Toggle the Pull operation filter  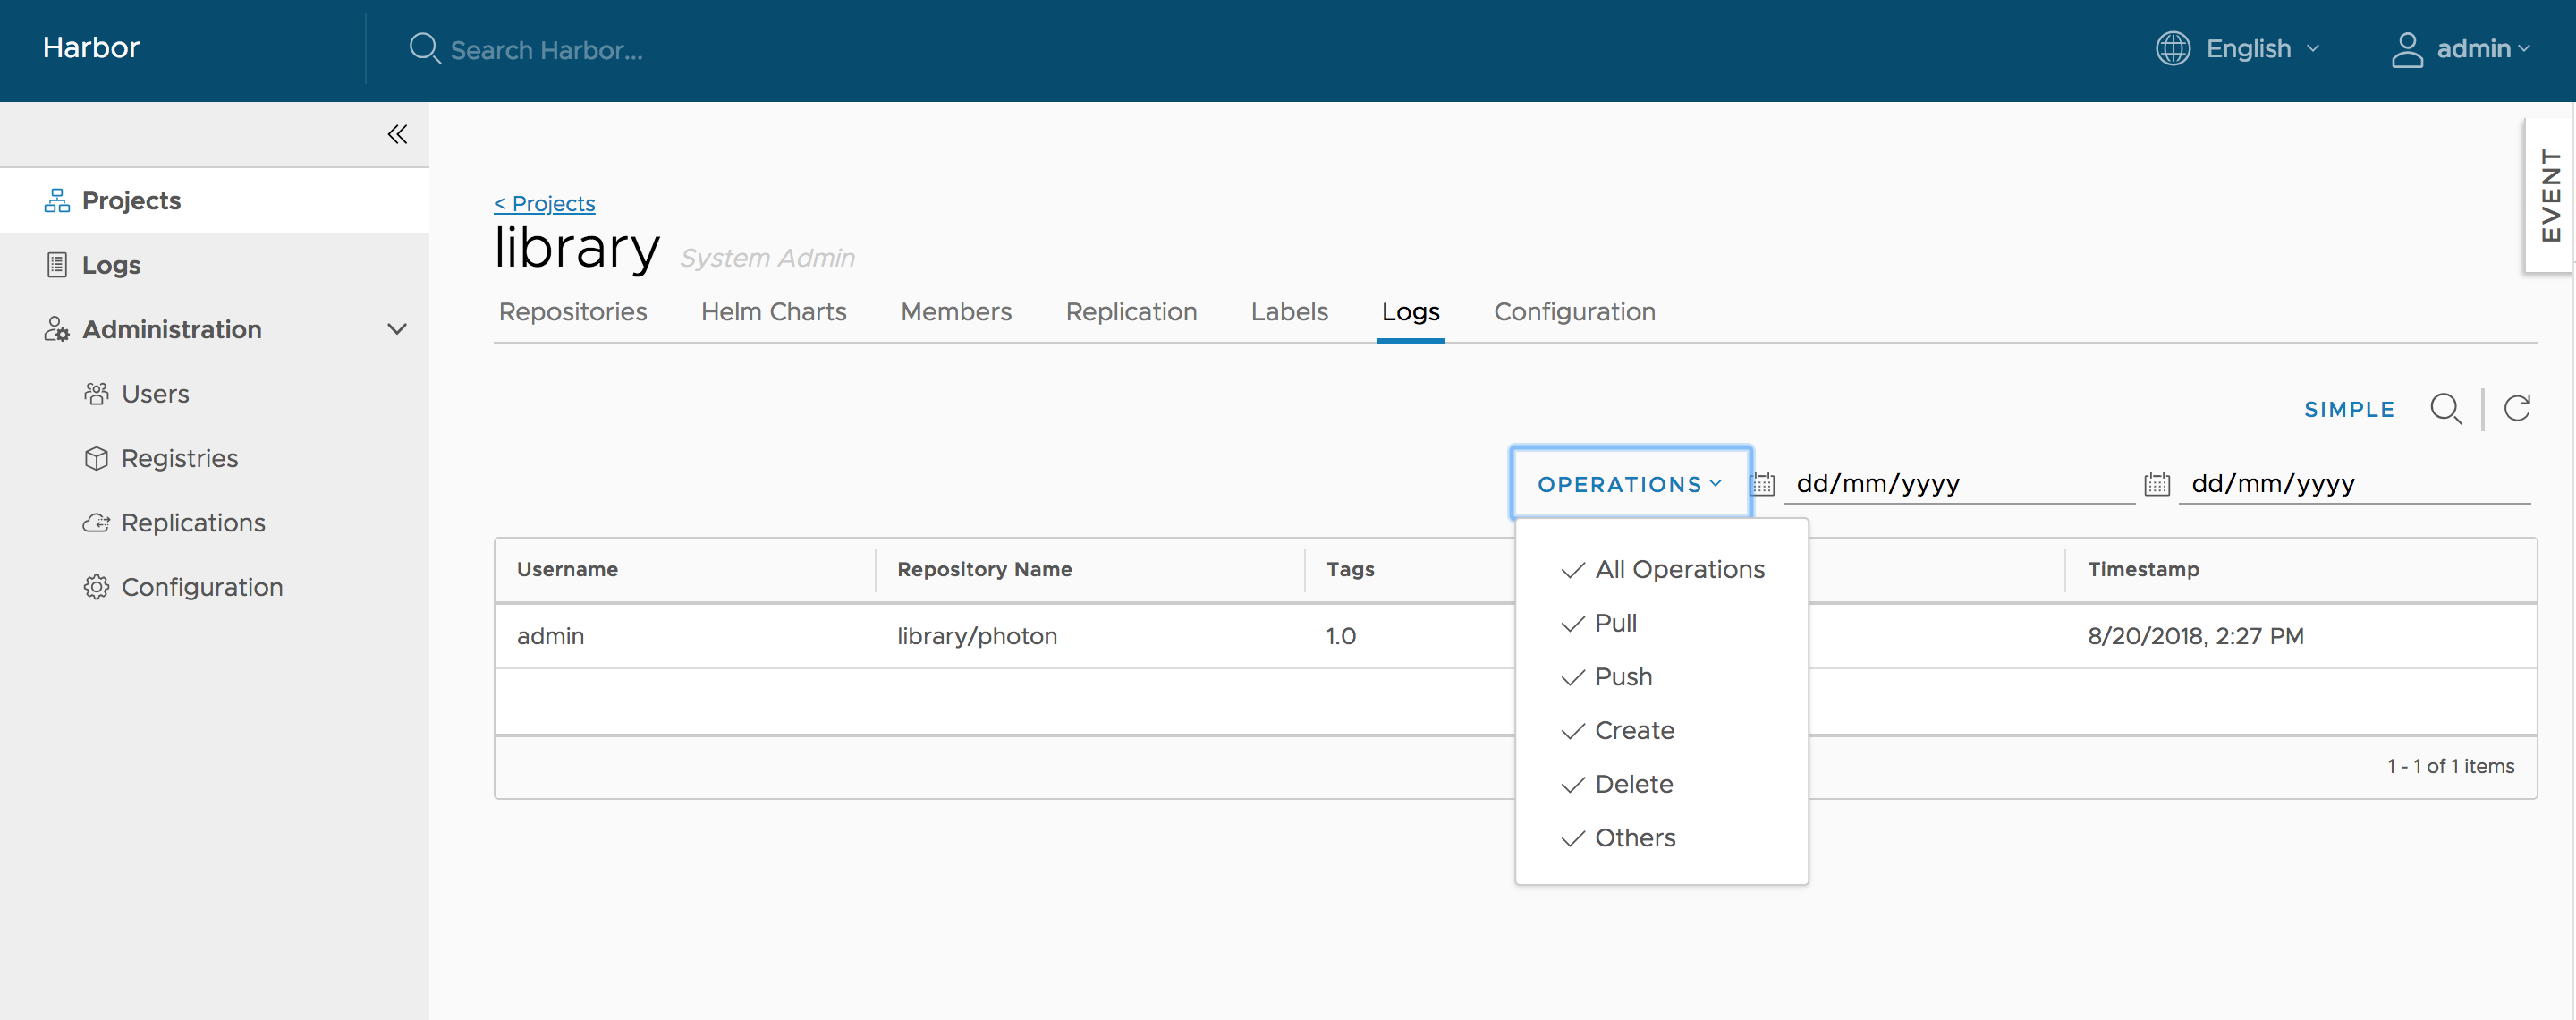coord(1615,621)
